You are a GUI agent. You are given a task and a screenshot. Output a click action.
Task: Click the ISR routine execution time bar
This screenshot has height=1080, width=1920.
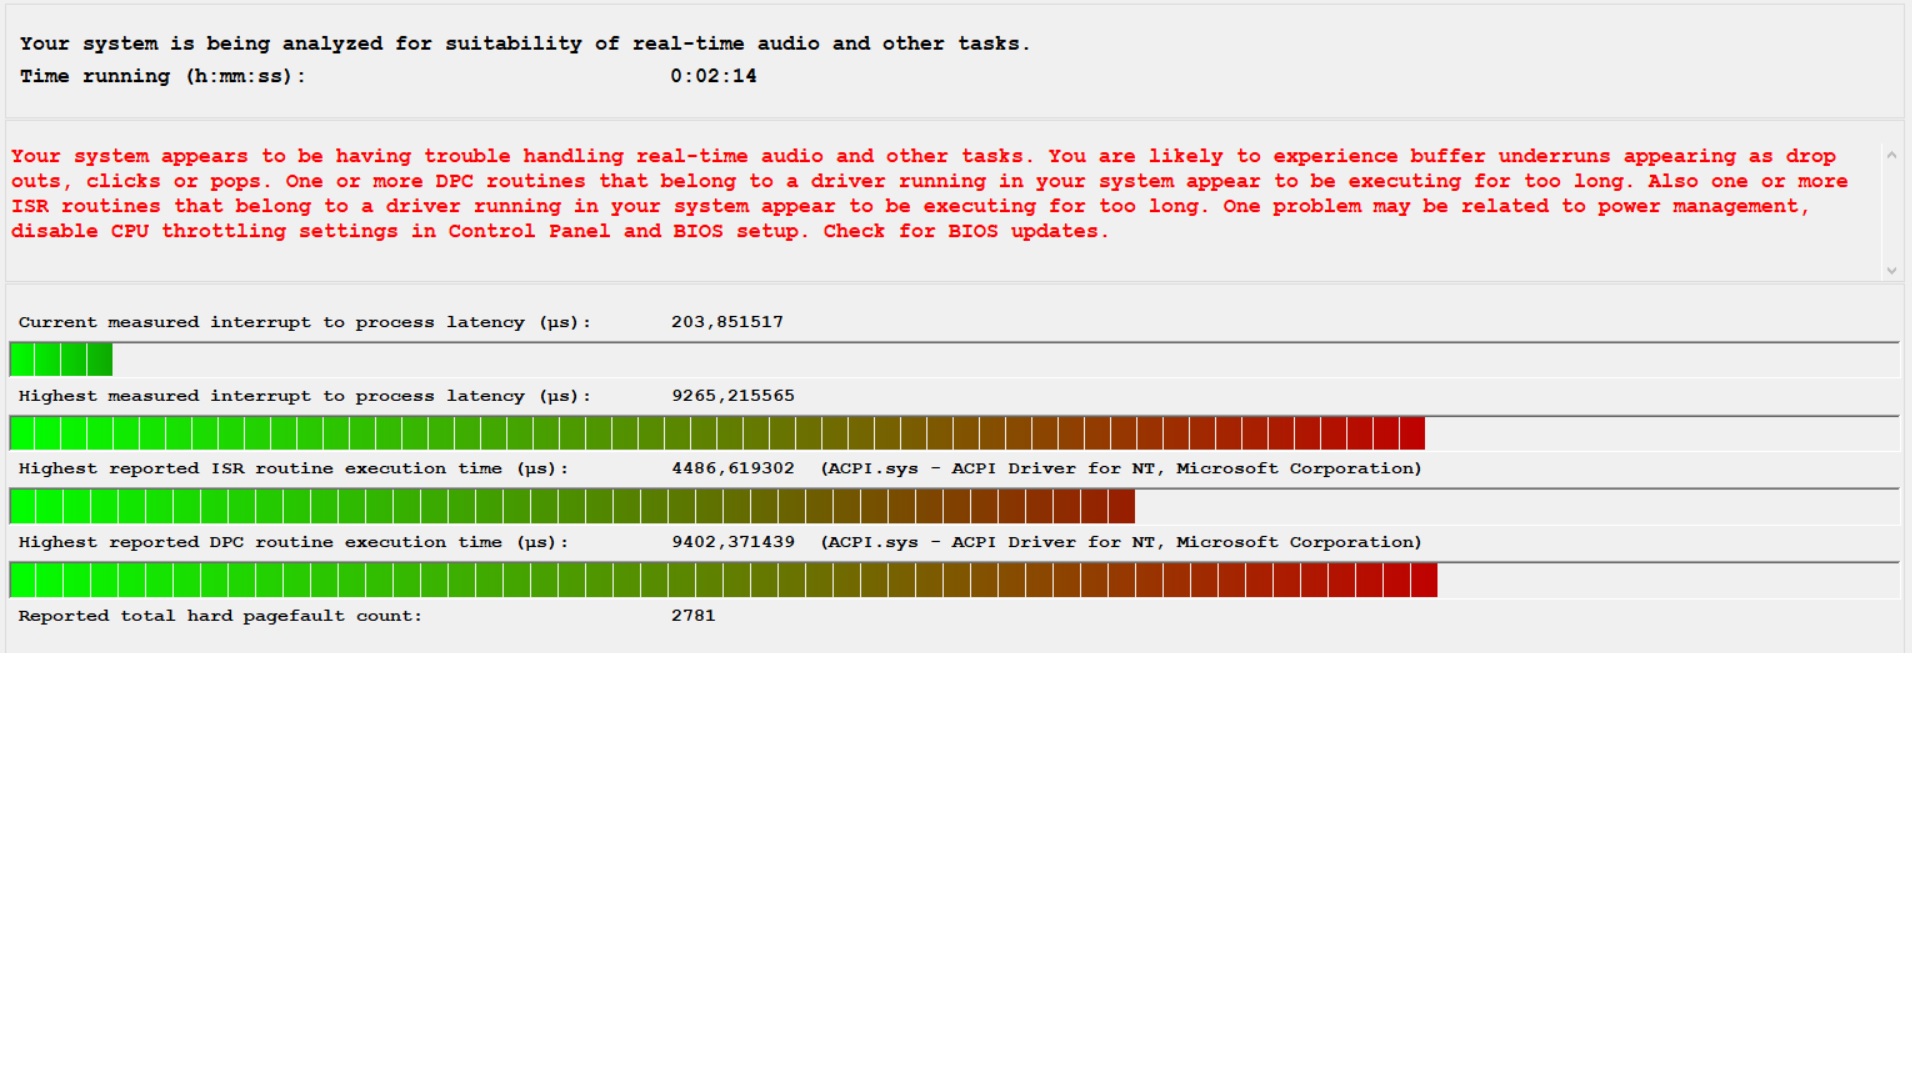coord(571,506)
